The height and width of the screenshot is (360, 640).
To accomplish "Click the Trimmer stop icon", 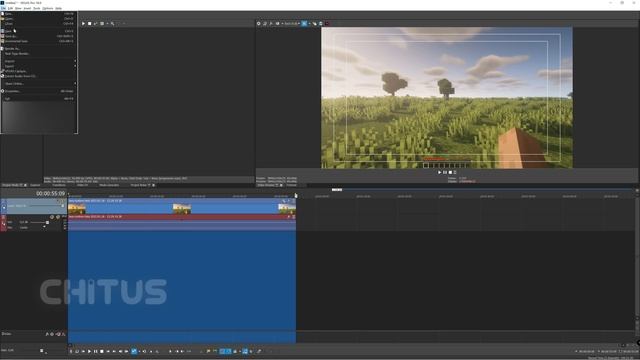I will pos(89,24).
